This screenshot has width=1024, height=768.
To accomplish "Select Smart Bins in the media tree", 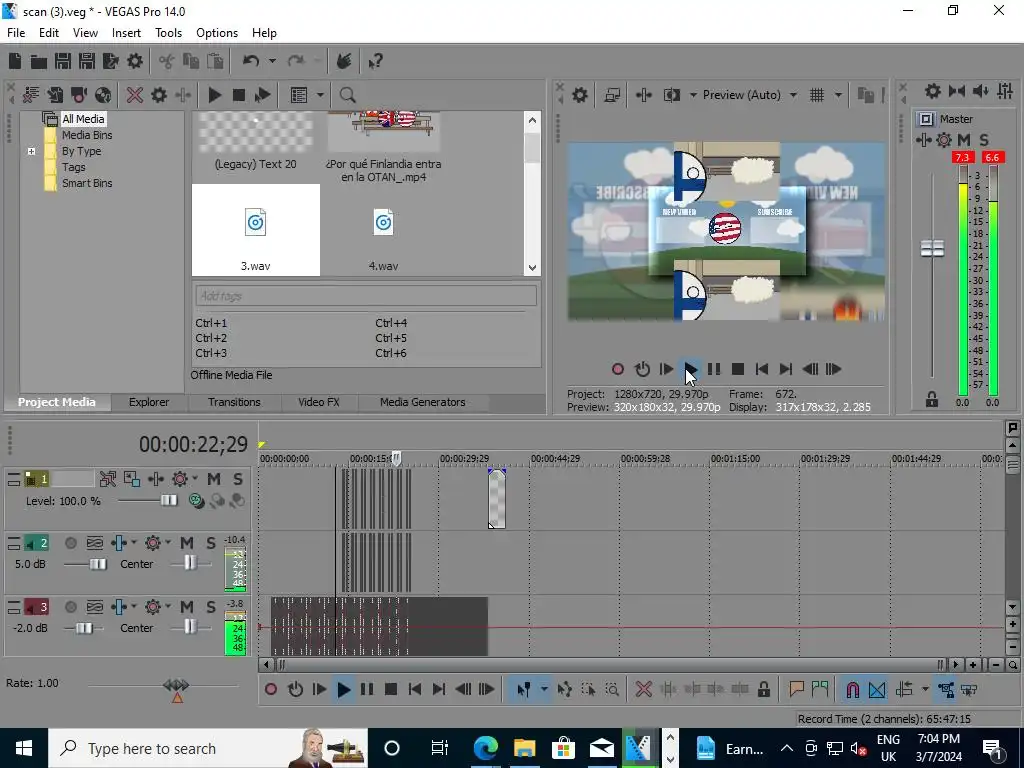I will click(87, 184).
